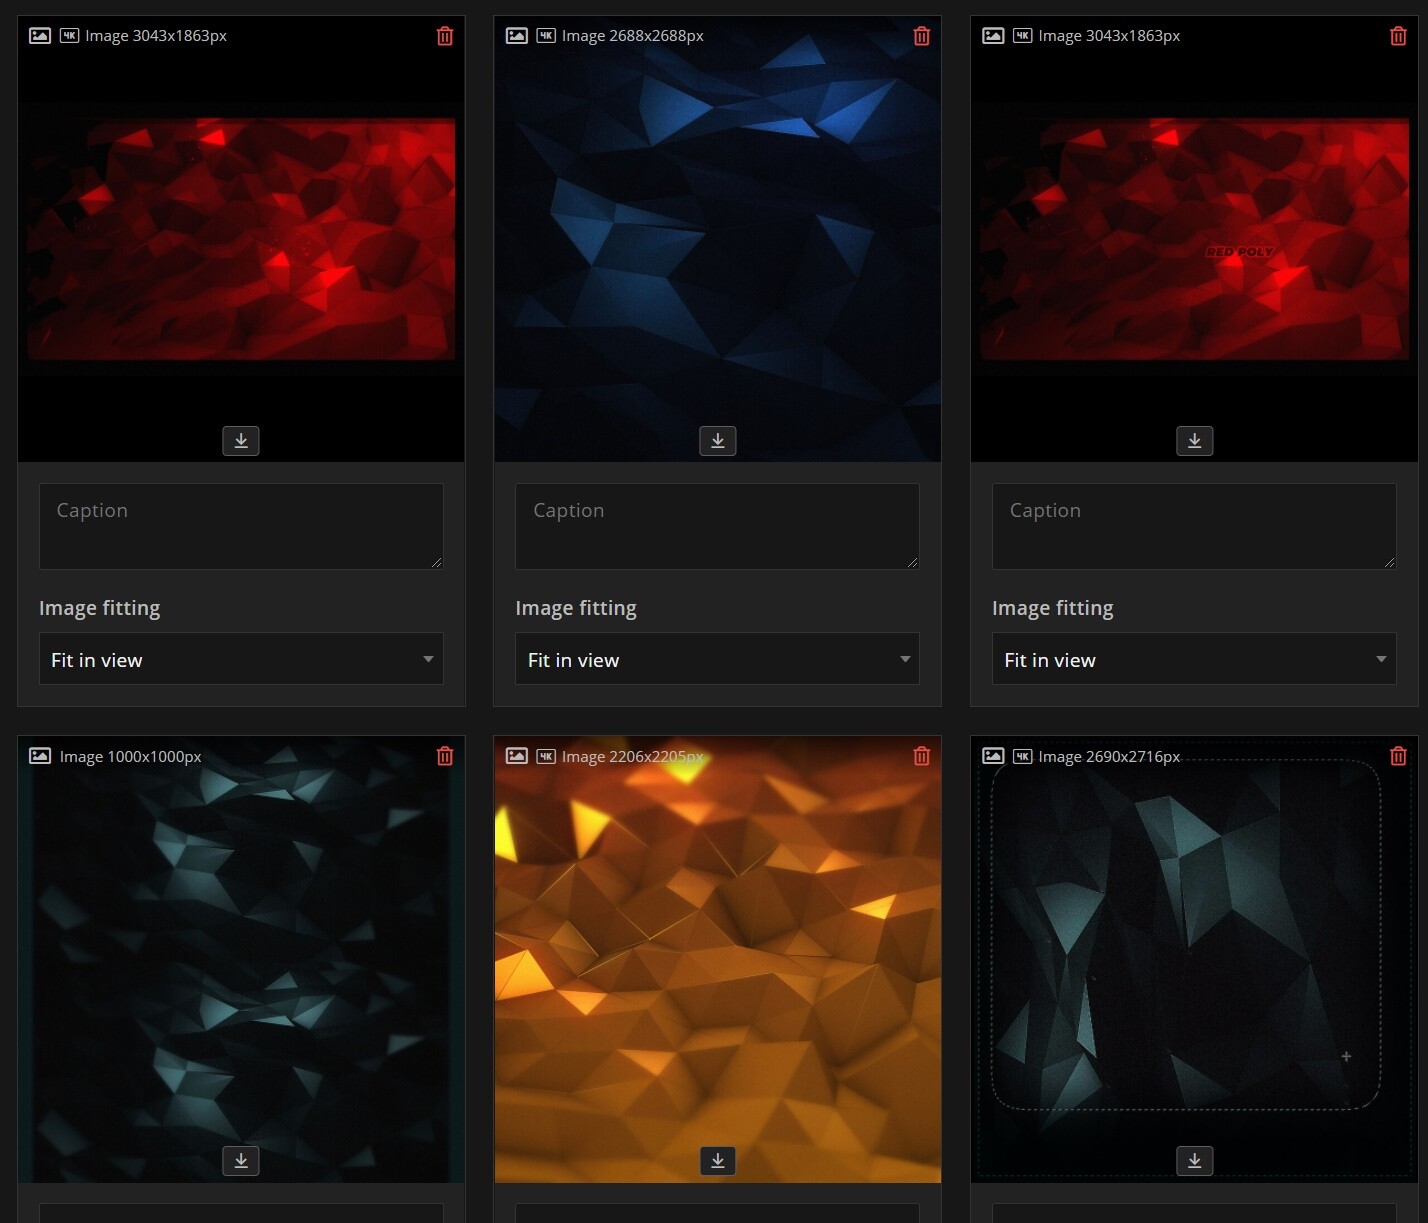Download the orange polygon image
The height and width of the screenshot is (1223, 1428).
717,1160
